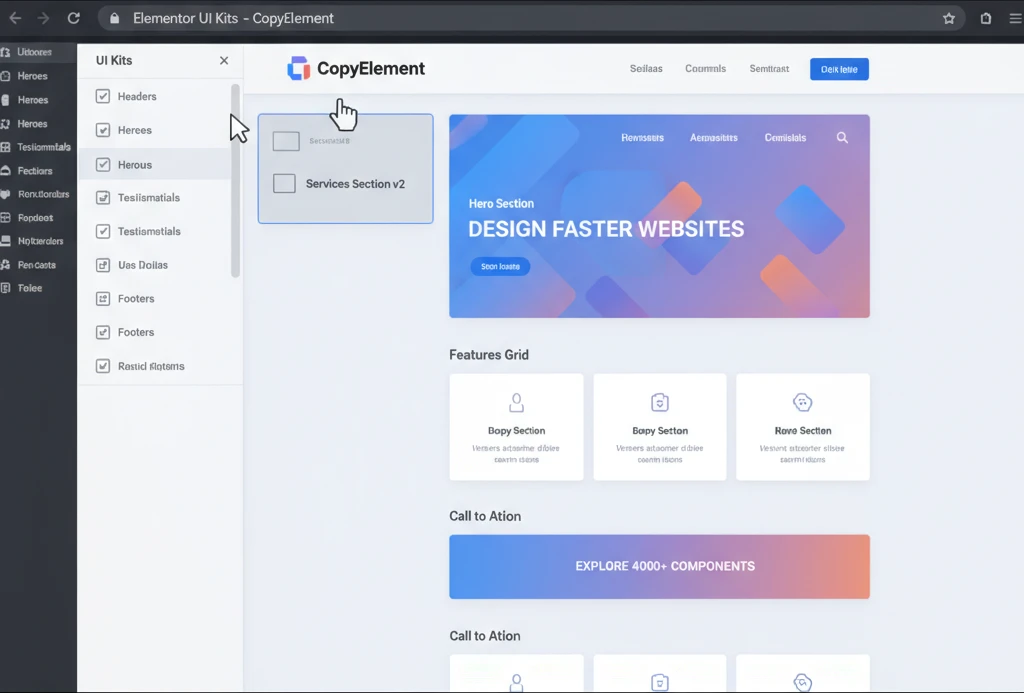Uncheck the Headers checkbox
The width and height of the screenshot is (1024, 693).
101,96
